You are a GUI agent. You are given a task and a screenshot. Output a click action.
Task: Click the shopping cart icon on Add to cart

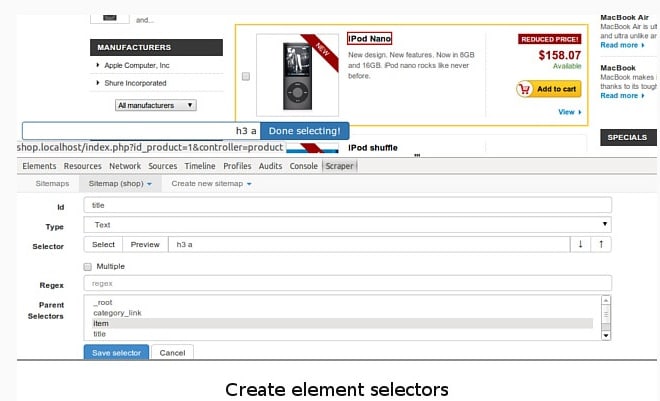(524, 89)
